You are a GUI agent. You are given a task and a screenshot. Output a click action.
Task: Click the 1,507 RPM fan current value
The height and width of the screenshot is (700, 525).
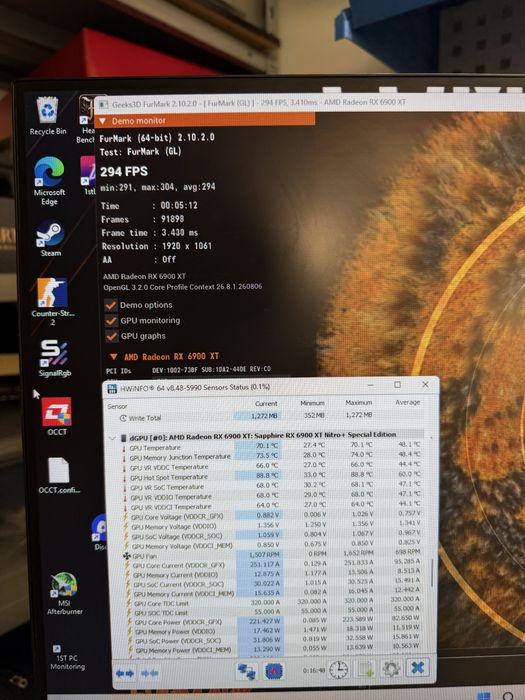264,555
